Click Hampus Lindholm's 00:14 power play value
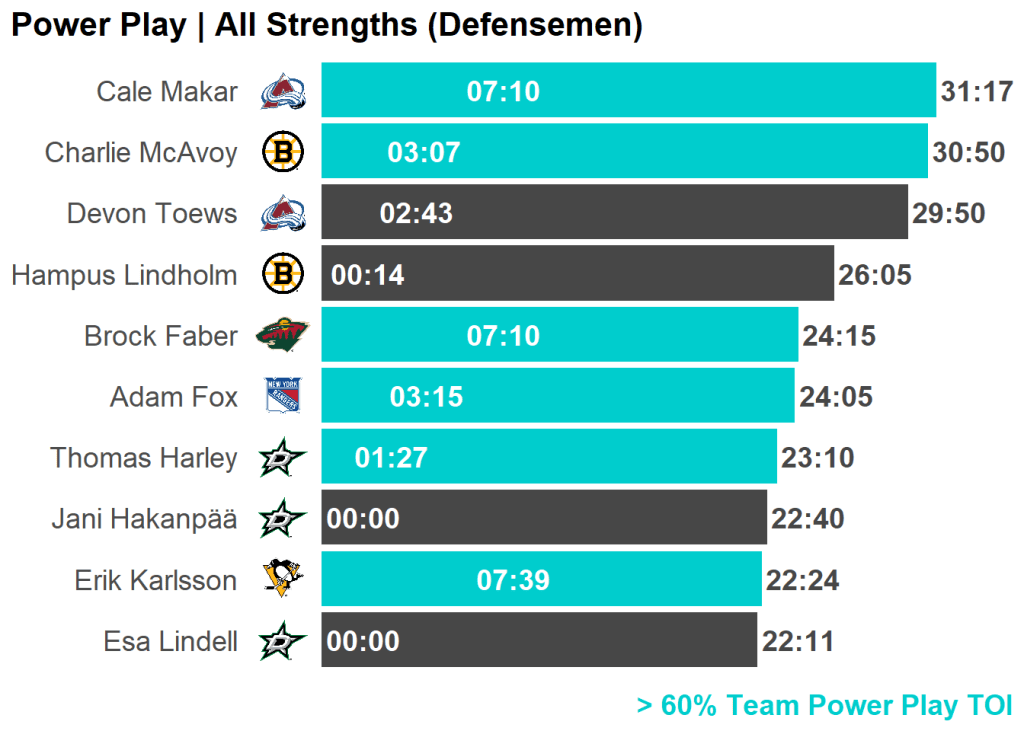Viewport: 1024px width, 731px height. (x=368, y=275)
